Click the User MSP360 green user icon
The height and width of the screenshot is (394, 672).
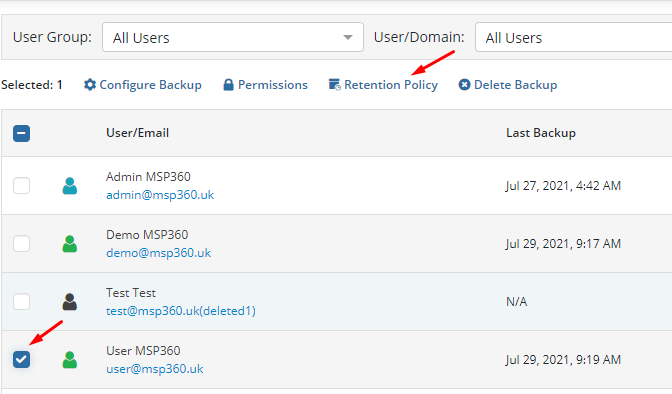[69, 360]
